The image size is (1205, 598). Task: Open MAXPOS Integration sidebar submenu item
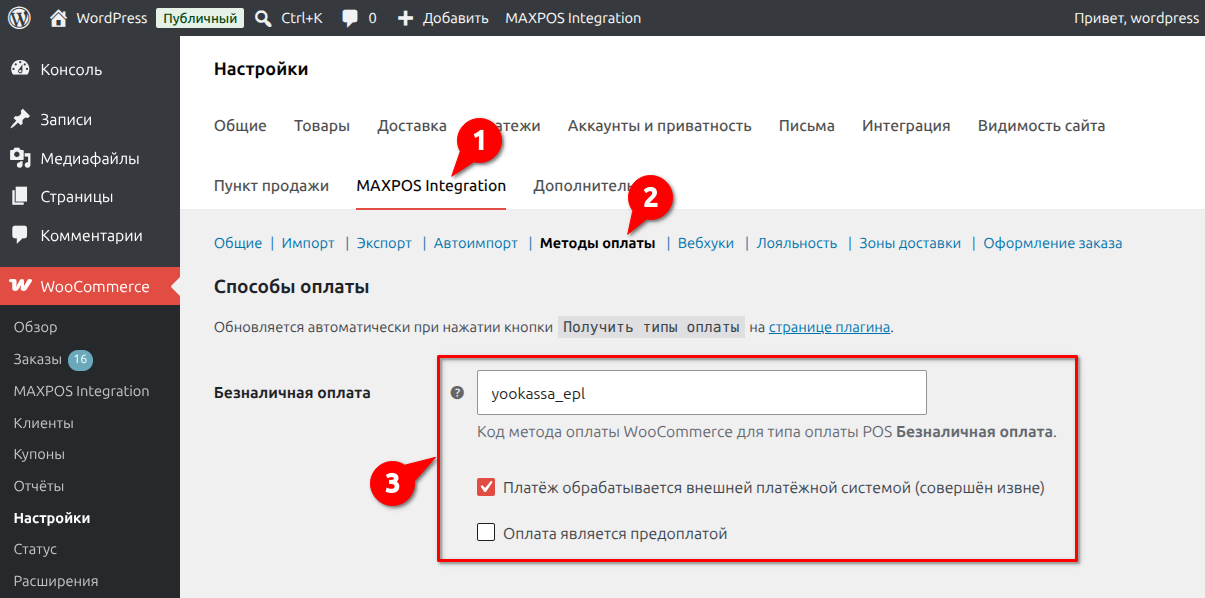pyautogui.click(x=82, y=391)
